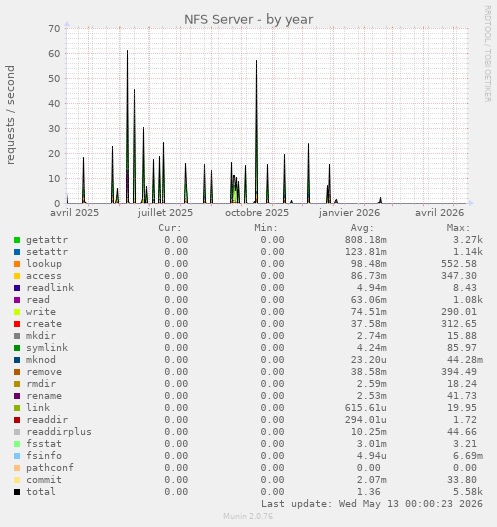Click the lookup orange color swatch
This screenshot has width=497, height=527.
(17, 264)
